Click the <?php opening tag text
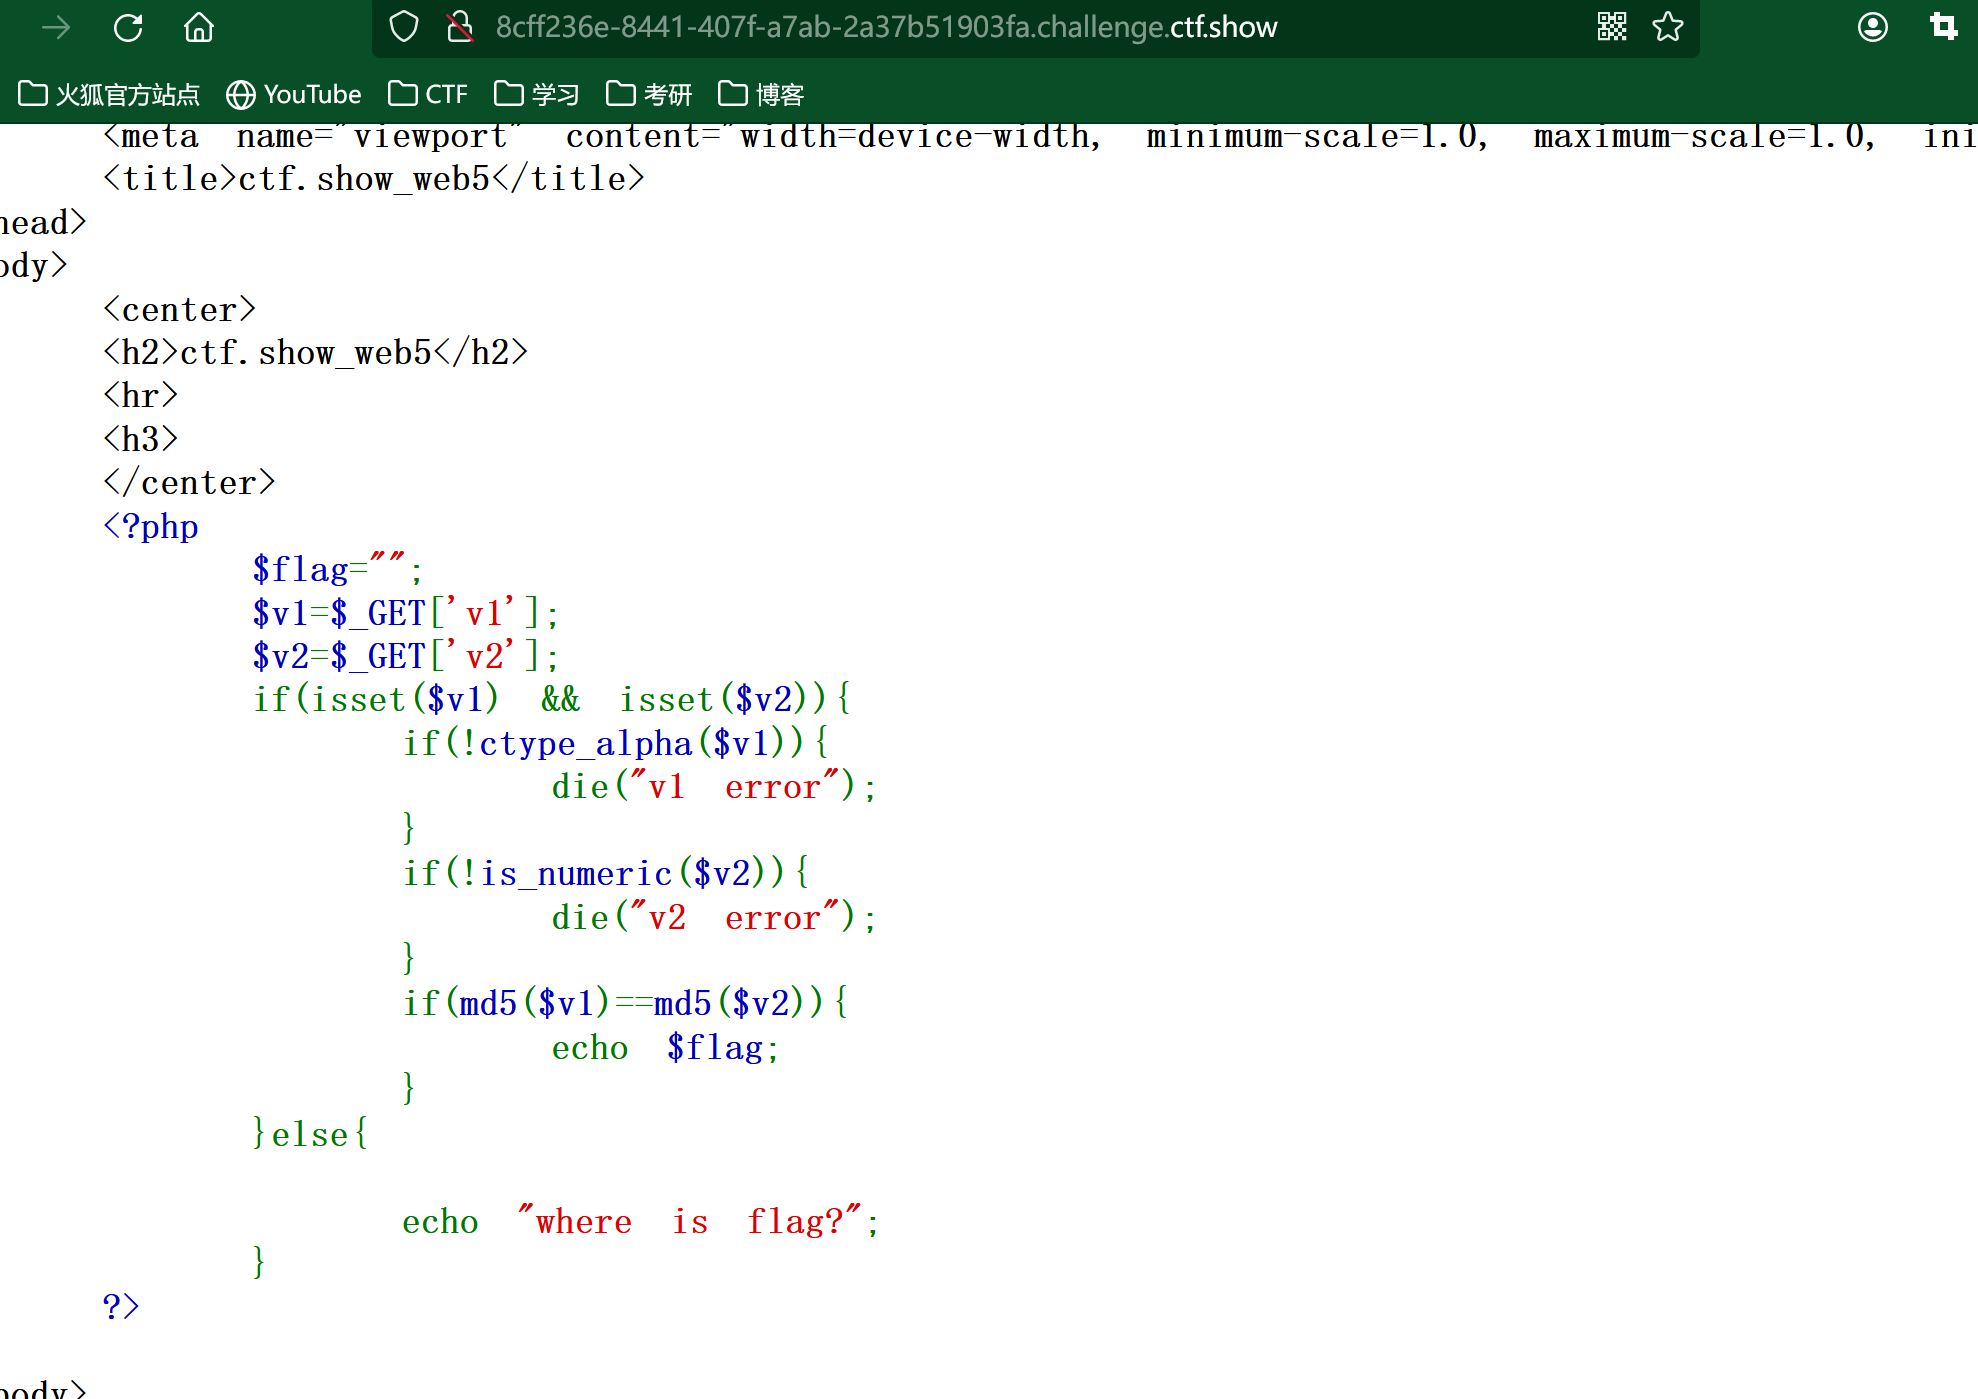The width and height of the screenshot is (1978, 1399). point(151,526)
